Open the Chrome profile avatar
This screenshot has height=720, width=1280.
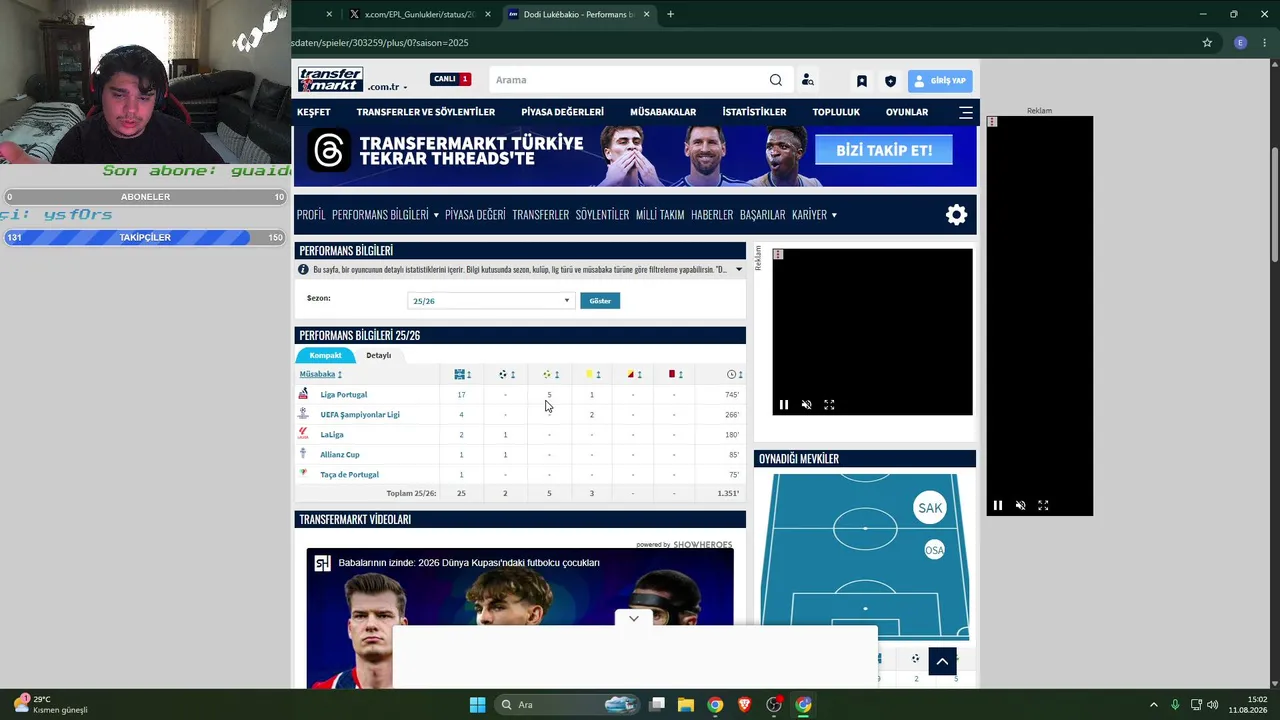click(1241, 43)
